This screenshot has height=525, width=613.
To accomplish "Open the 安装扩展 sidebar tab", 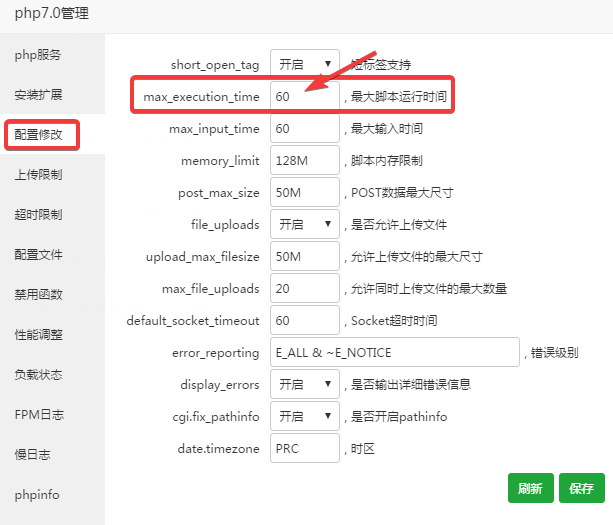I will click(38, 95).
